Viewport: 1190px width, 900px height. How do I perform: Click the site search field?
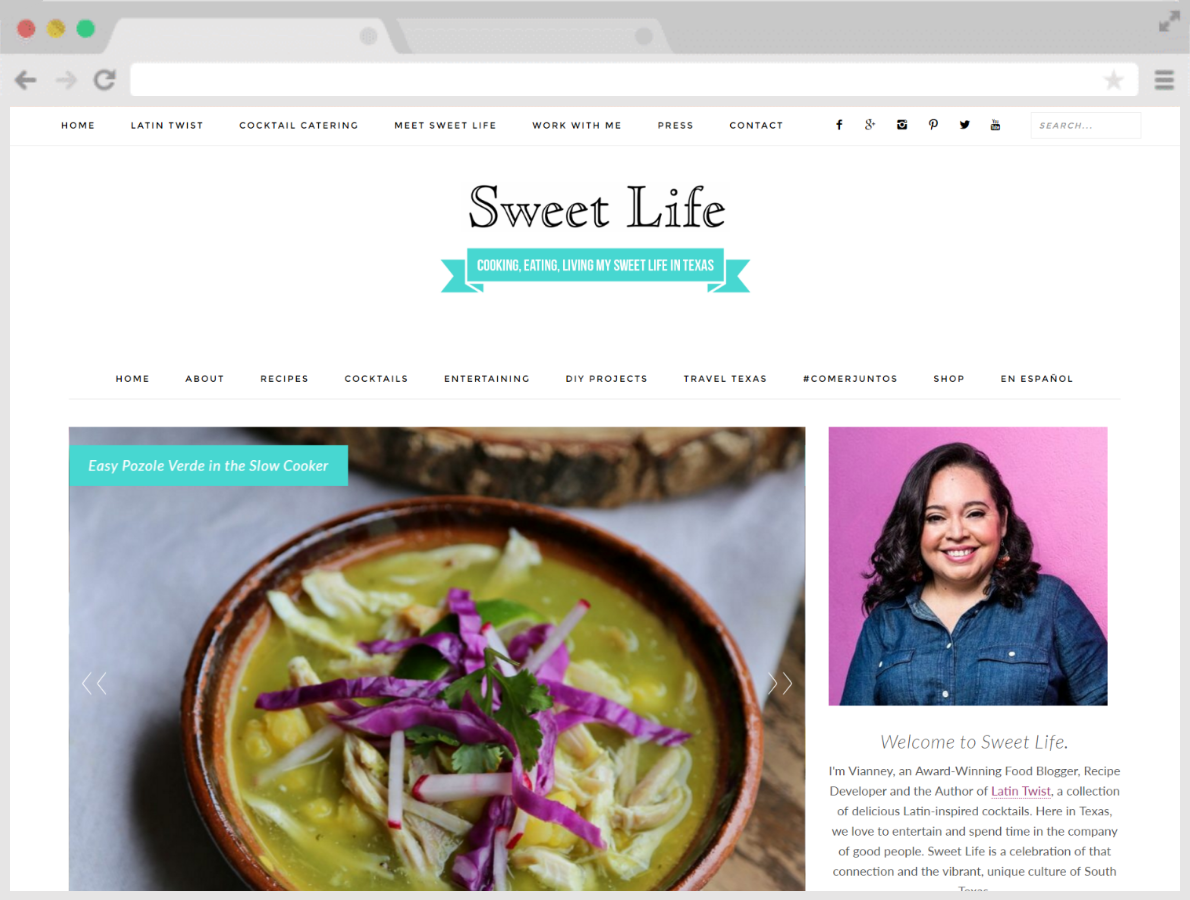(x=1085, y=125)
